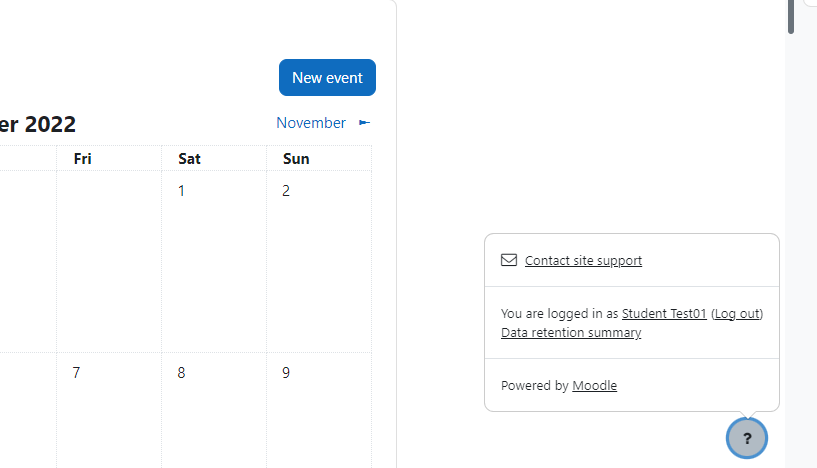
Task: Click the next-month arrow icon beside November
Action: pyautogui.click(x=364, y=123)
